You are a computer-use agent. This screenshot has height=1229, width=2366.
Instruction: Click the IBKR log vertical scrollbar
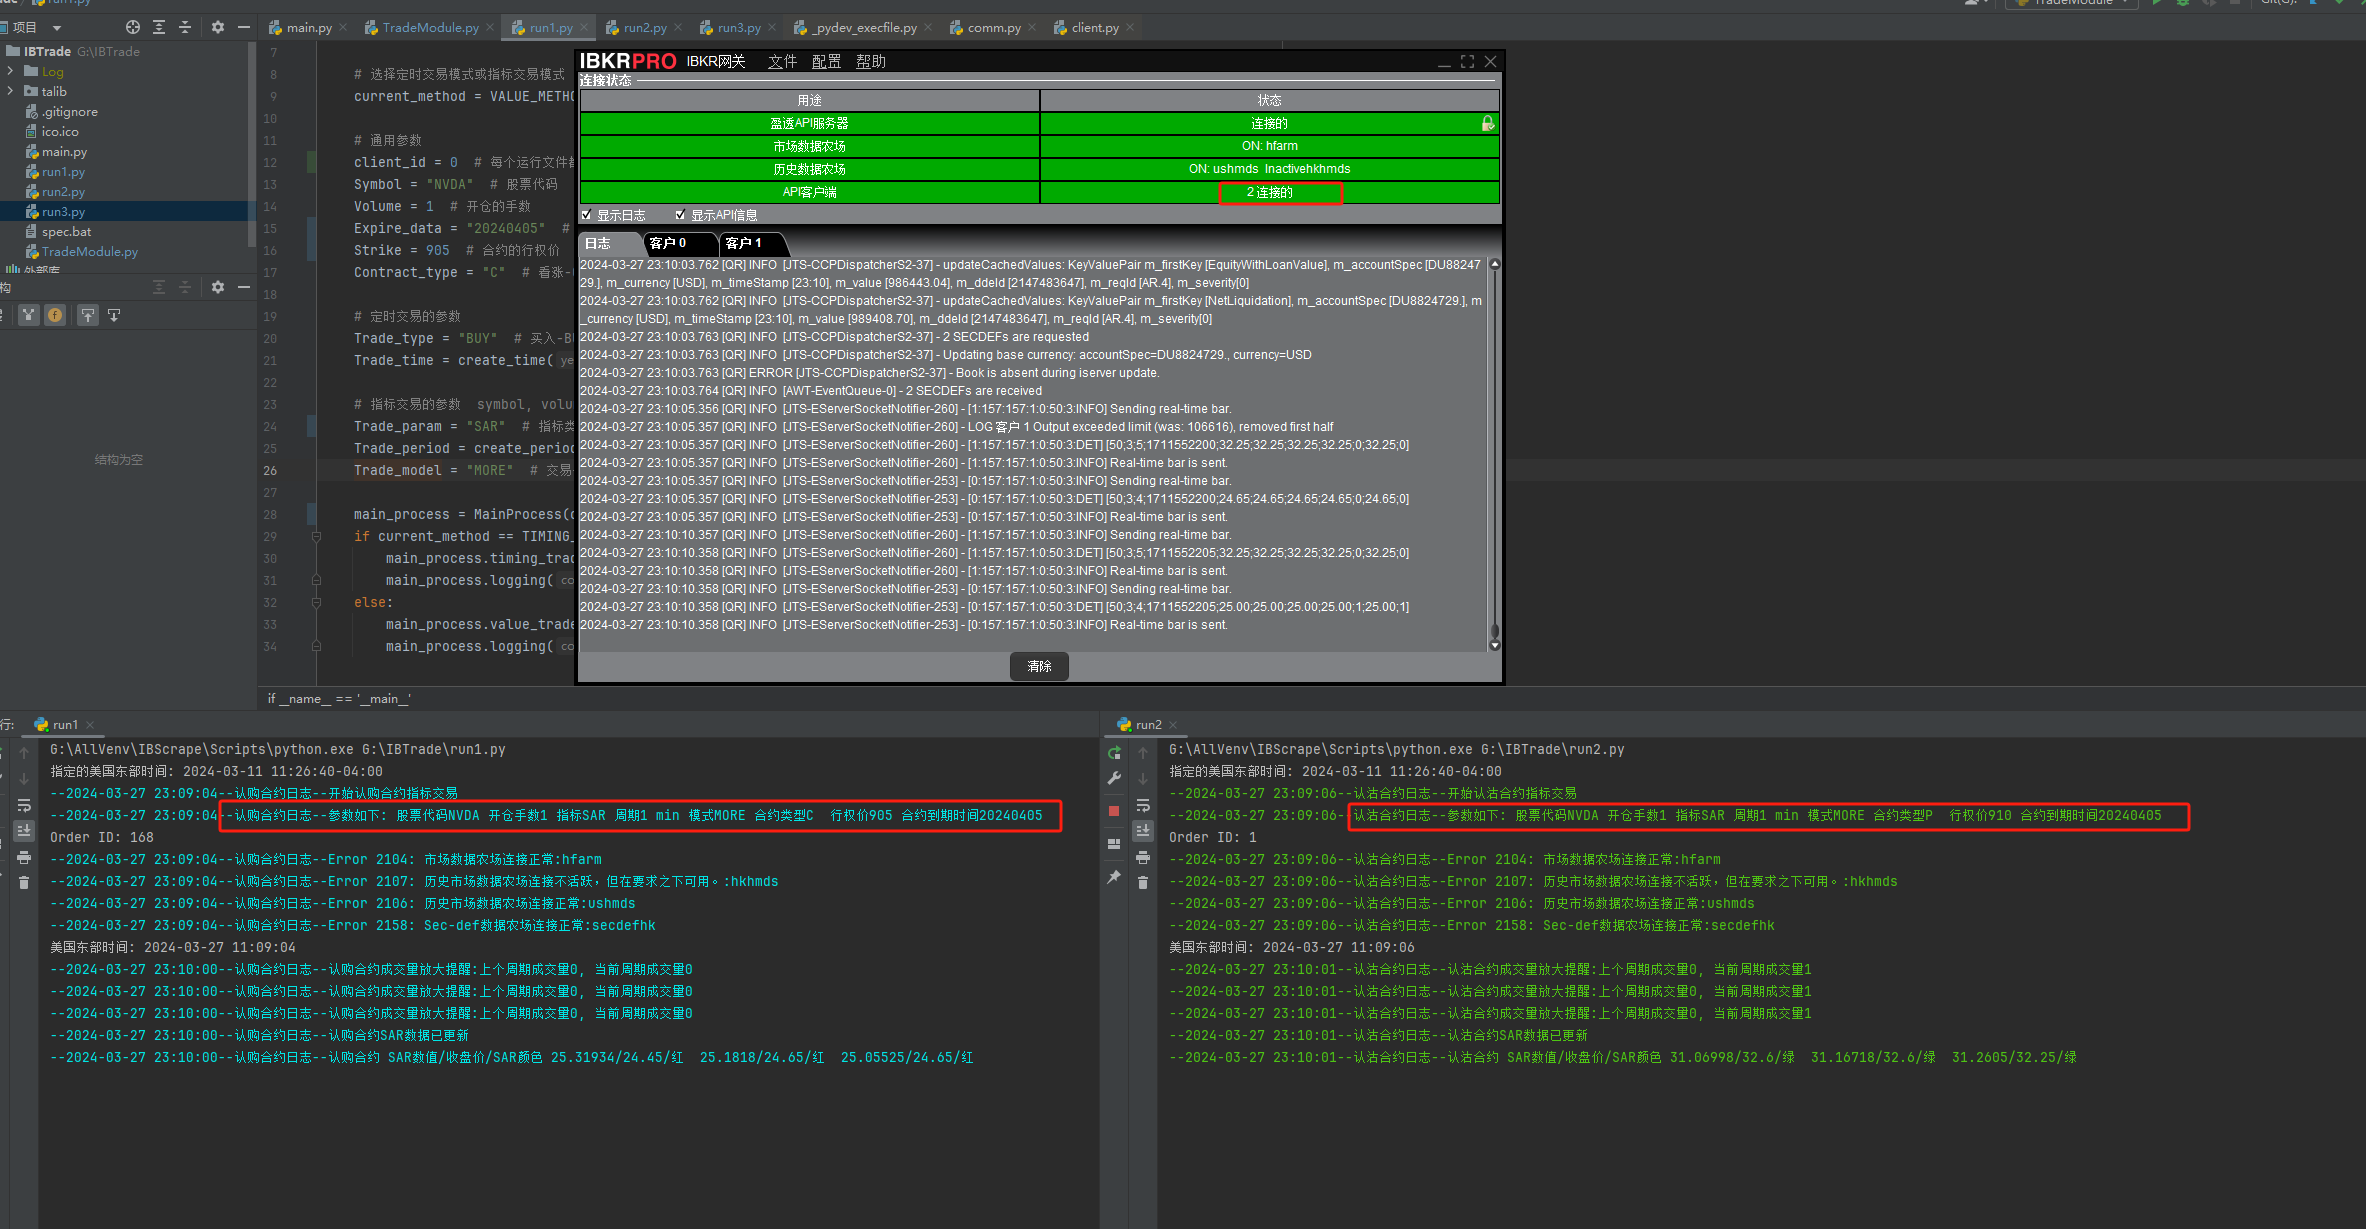(x=1495, y=455)
